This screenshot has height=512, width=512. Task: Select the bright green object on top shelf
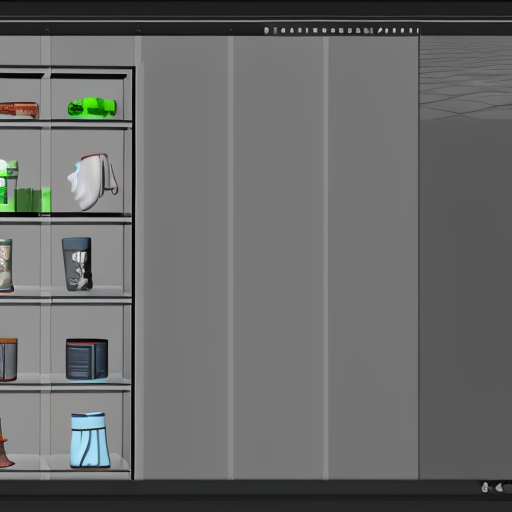point(92,107)
